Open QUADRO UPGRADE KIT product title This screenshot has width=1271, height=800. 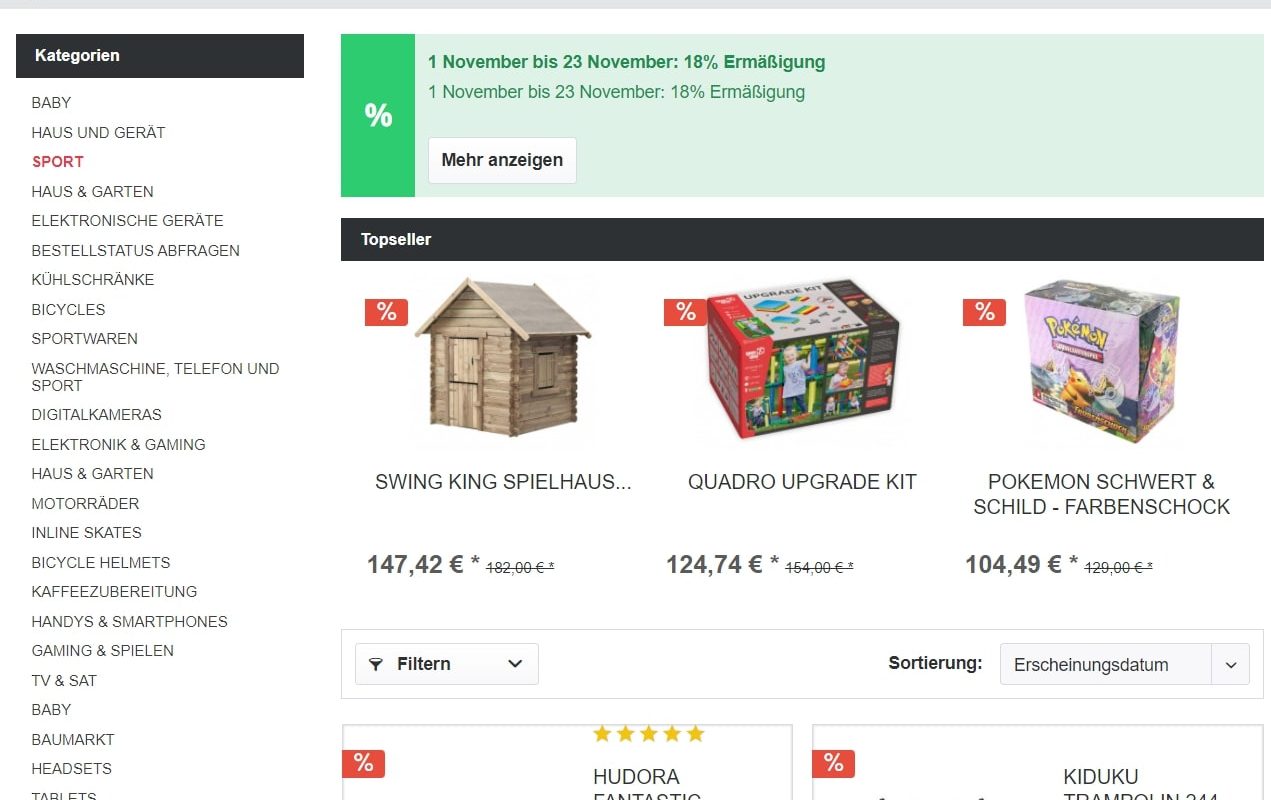(x=802, y=482)
